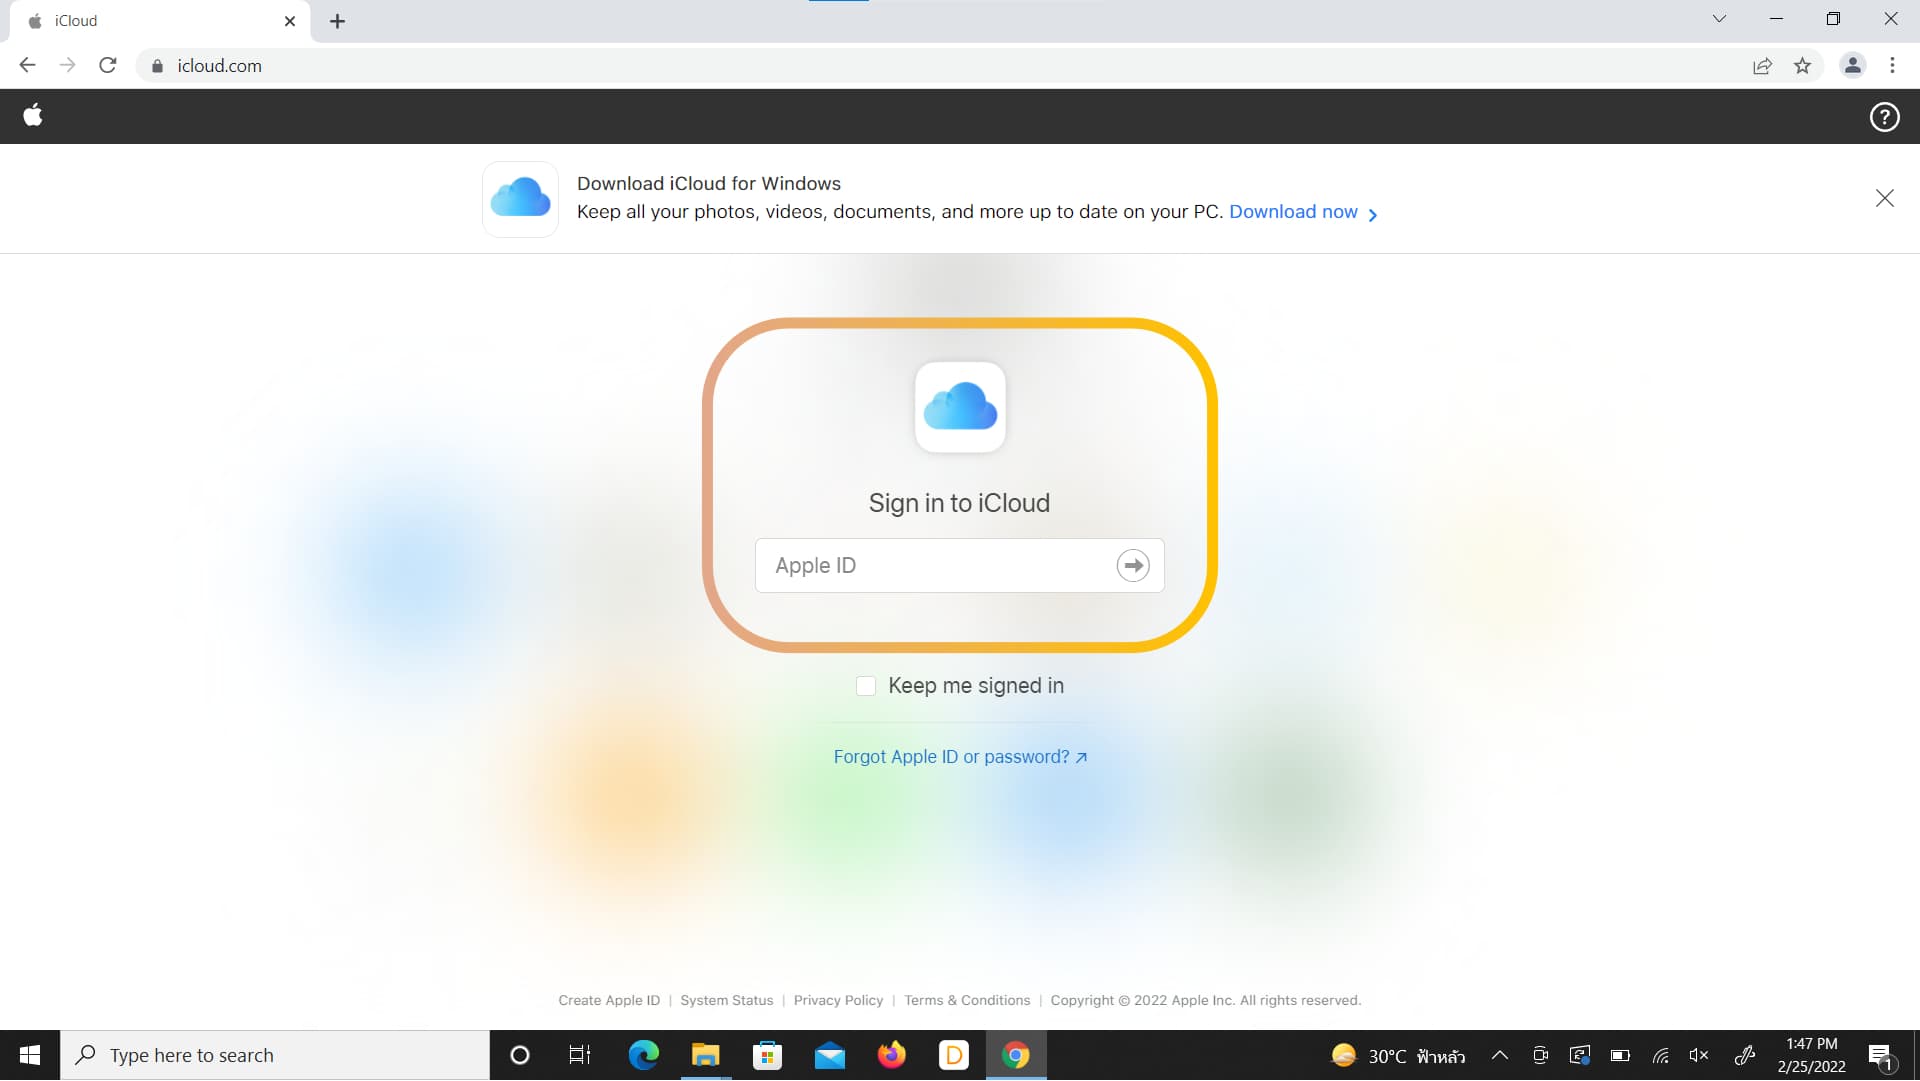The image size is (1920, 1081).
Task: Click the iCloud cloud banner icon
Action: coord(520,199)
